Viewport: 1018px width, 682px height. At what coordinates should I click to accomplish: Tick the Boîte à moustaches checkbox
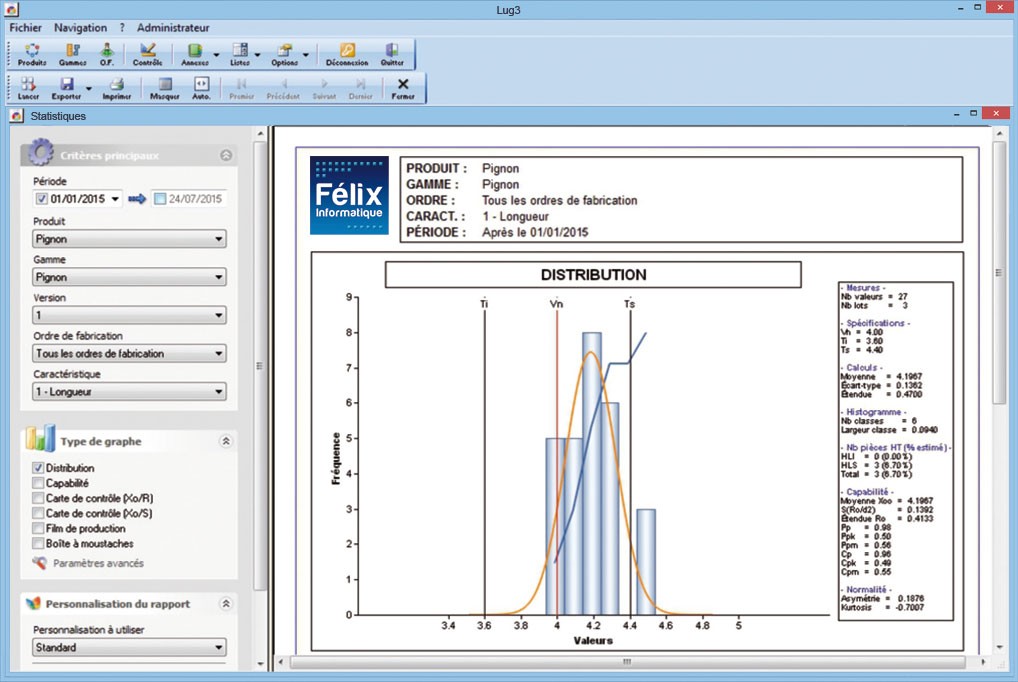click(39, 544)
